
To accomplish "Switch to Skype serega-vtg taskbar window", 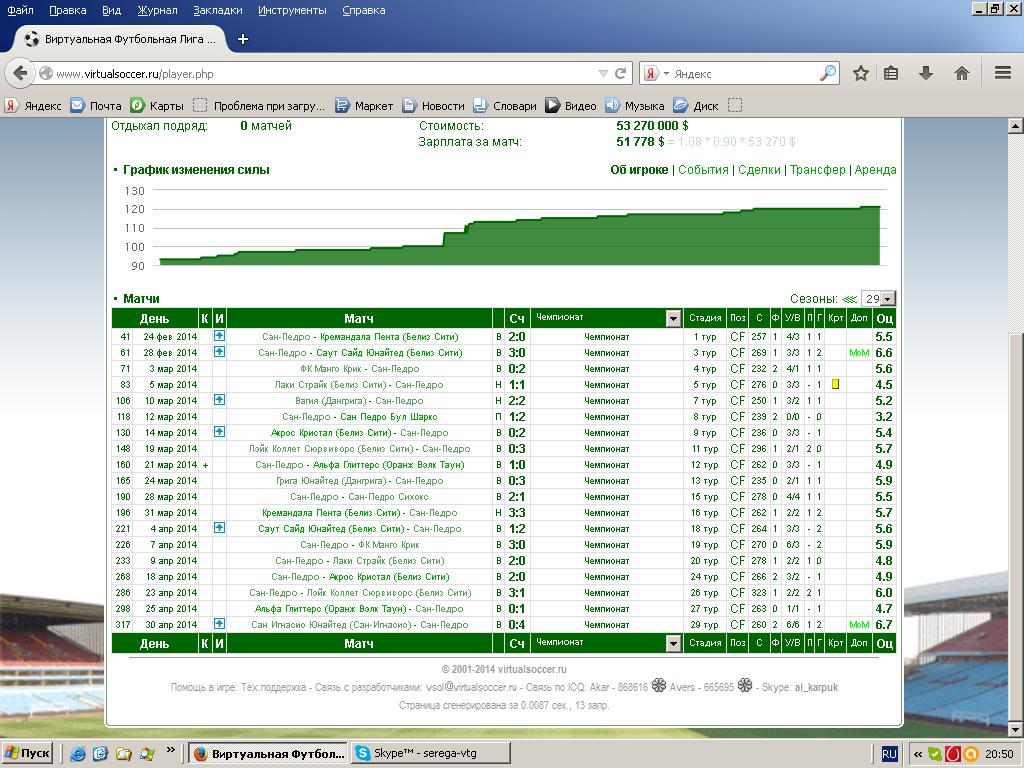I will coord(430,754).
